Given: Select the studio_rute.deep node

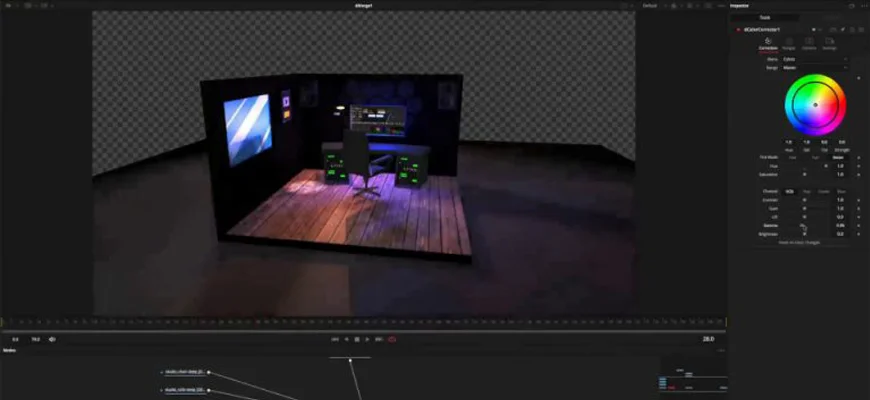Looking at the screenshot, I should (x=185, y=390).
